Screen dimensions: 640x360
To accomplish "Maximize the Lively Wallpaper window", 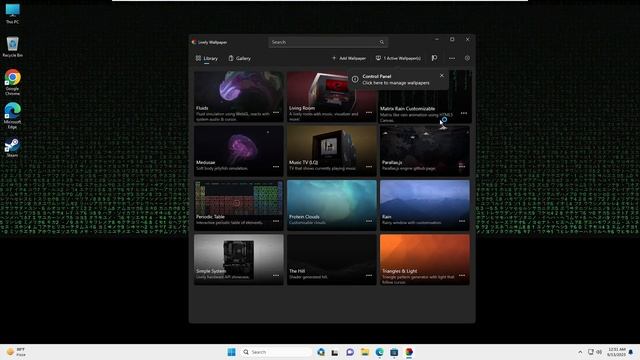I will [x=452, y=39].
